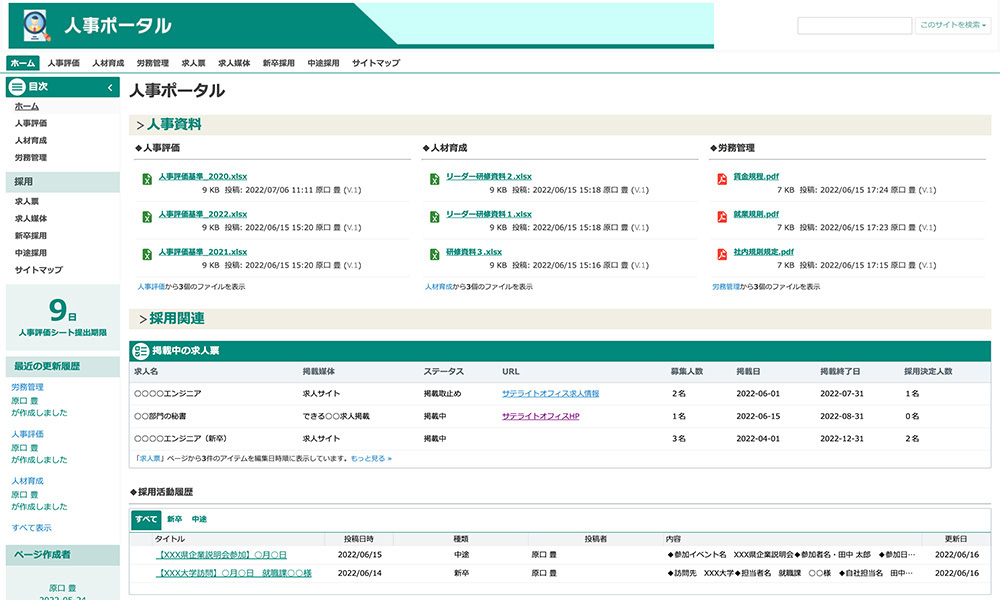Click ホーム in the sidebar table of contents
The width and height of the screenshot is (1000, 600).
27,106
